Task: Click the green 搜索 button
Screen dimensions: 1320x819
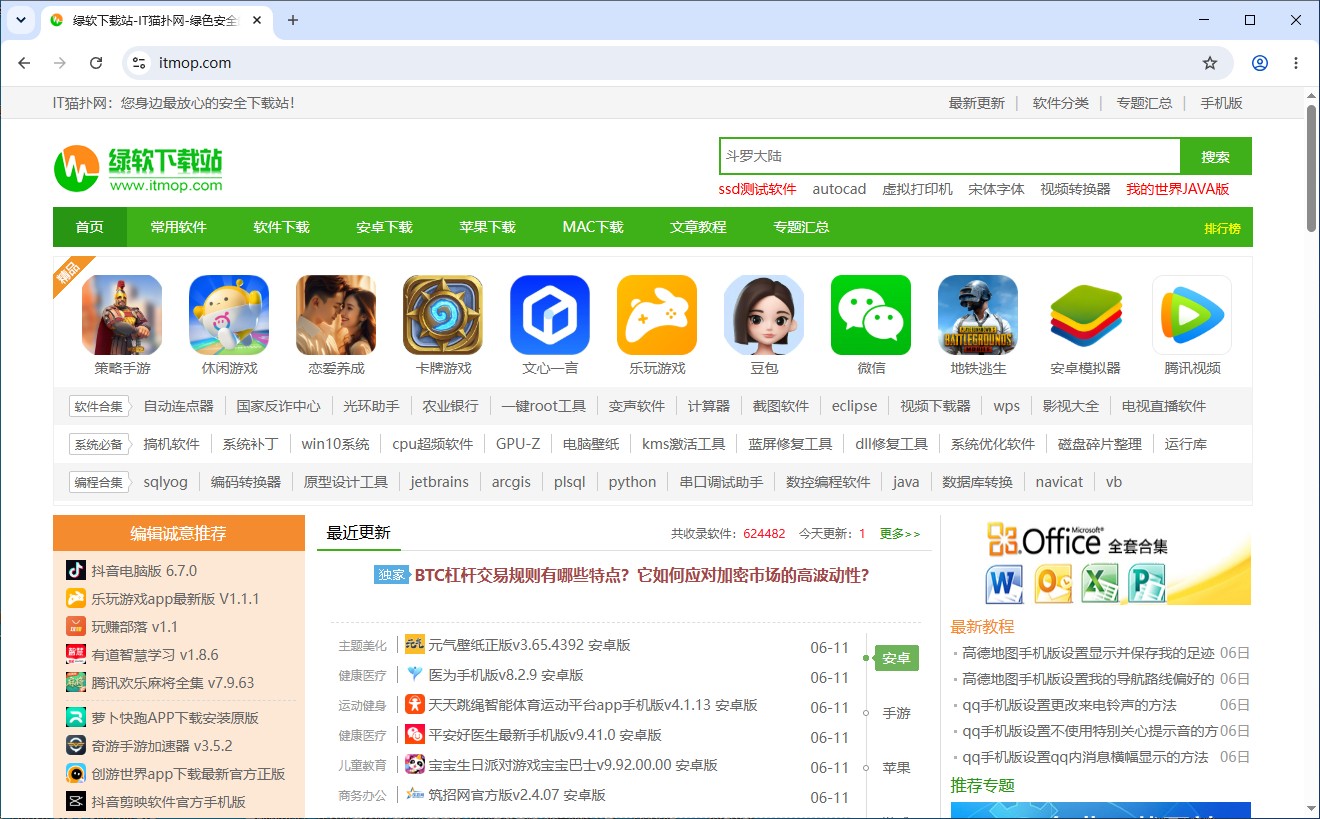Action: coord(1216,157)
